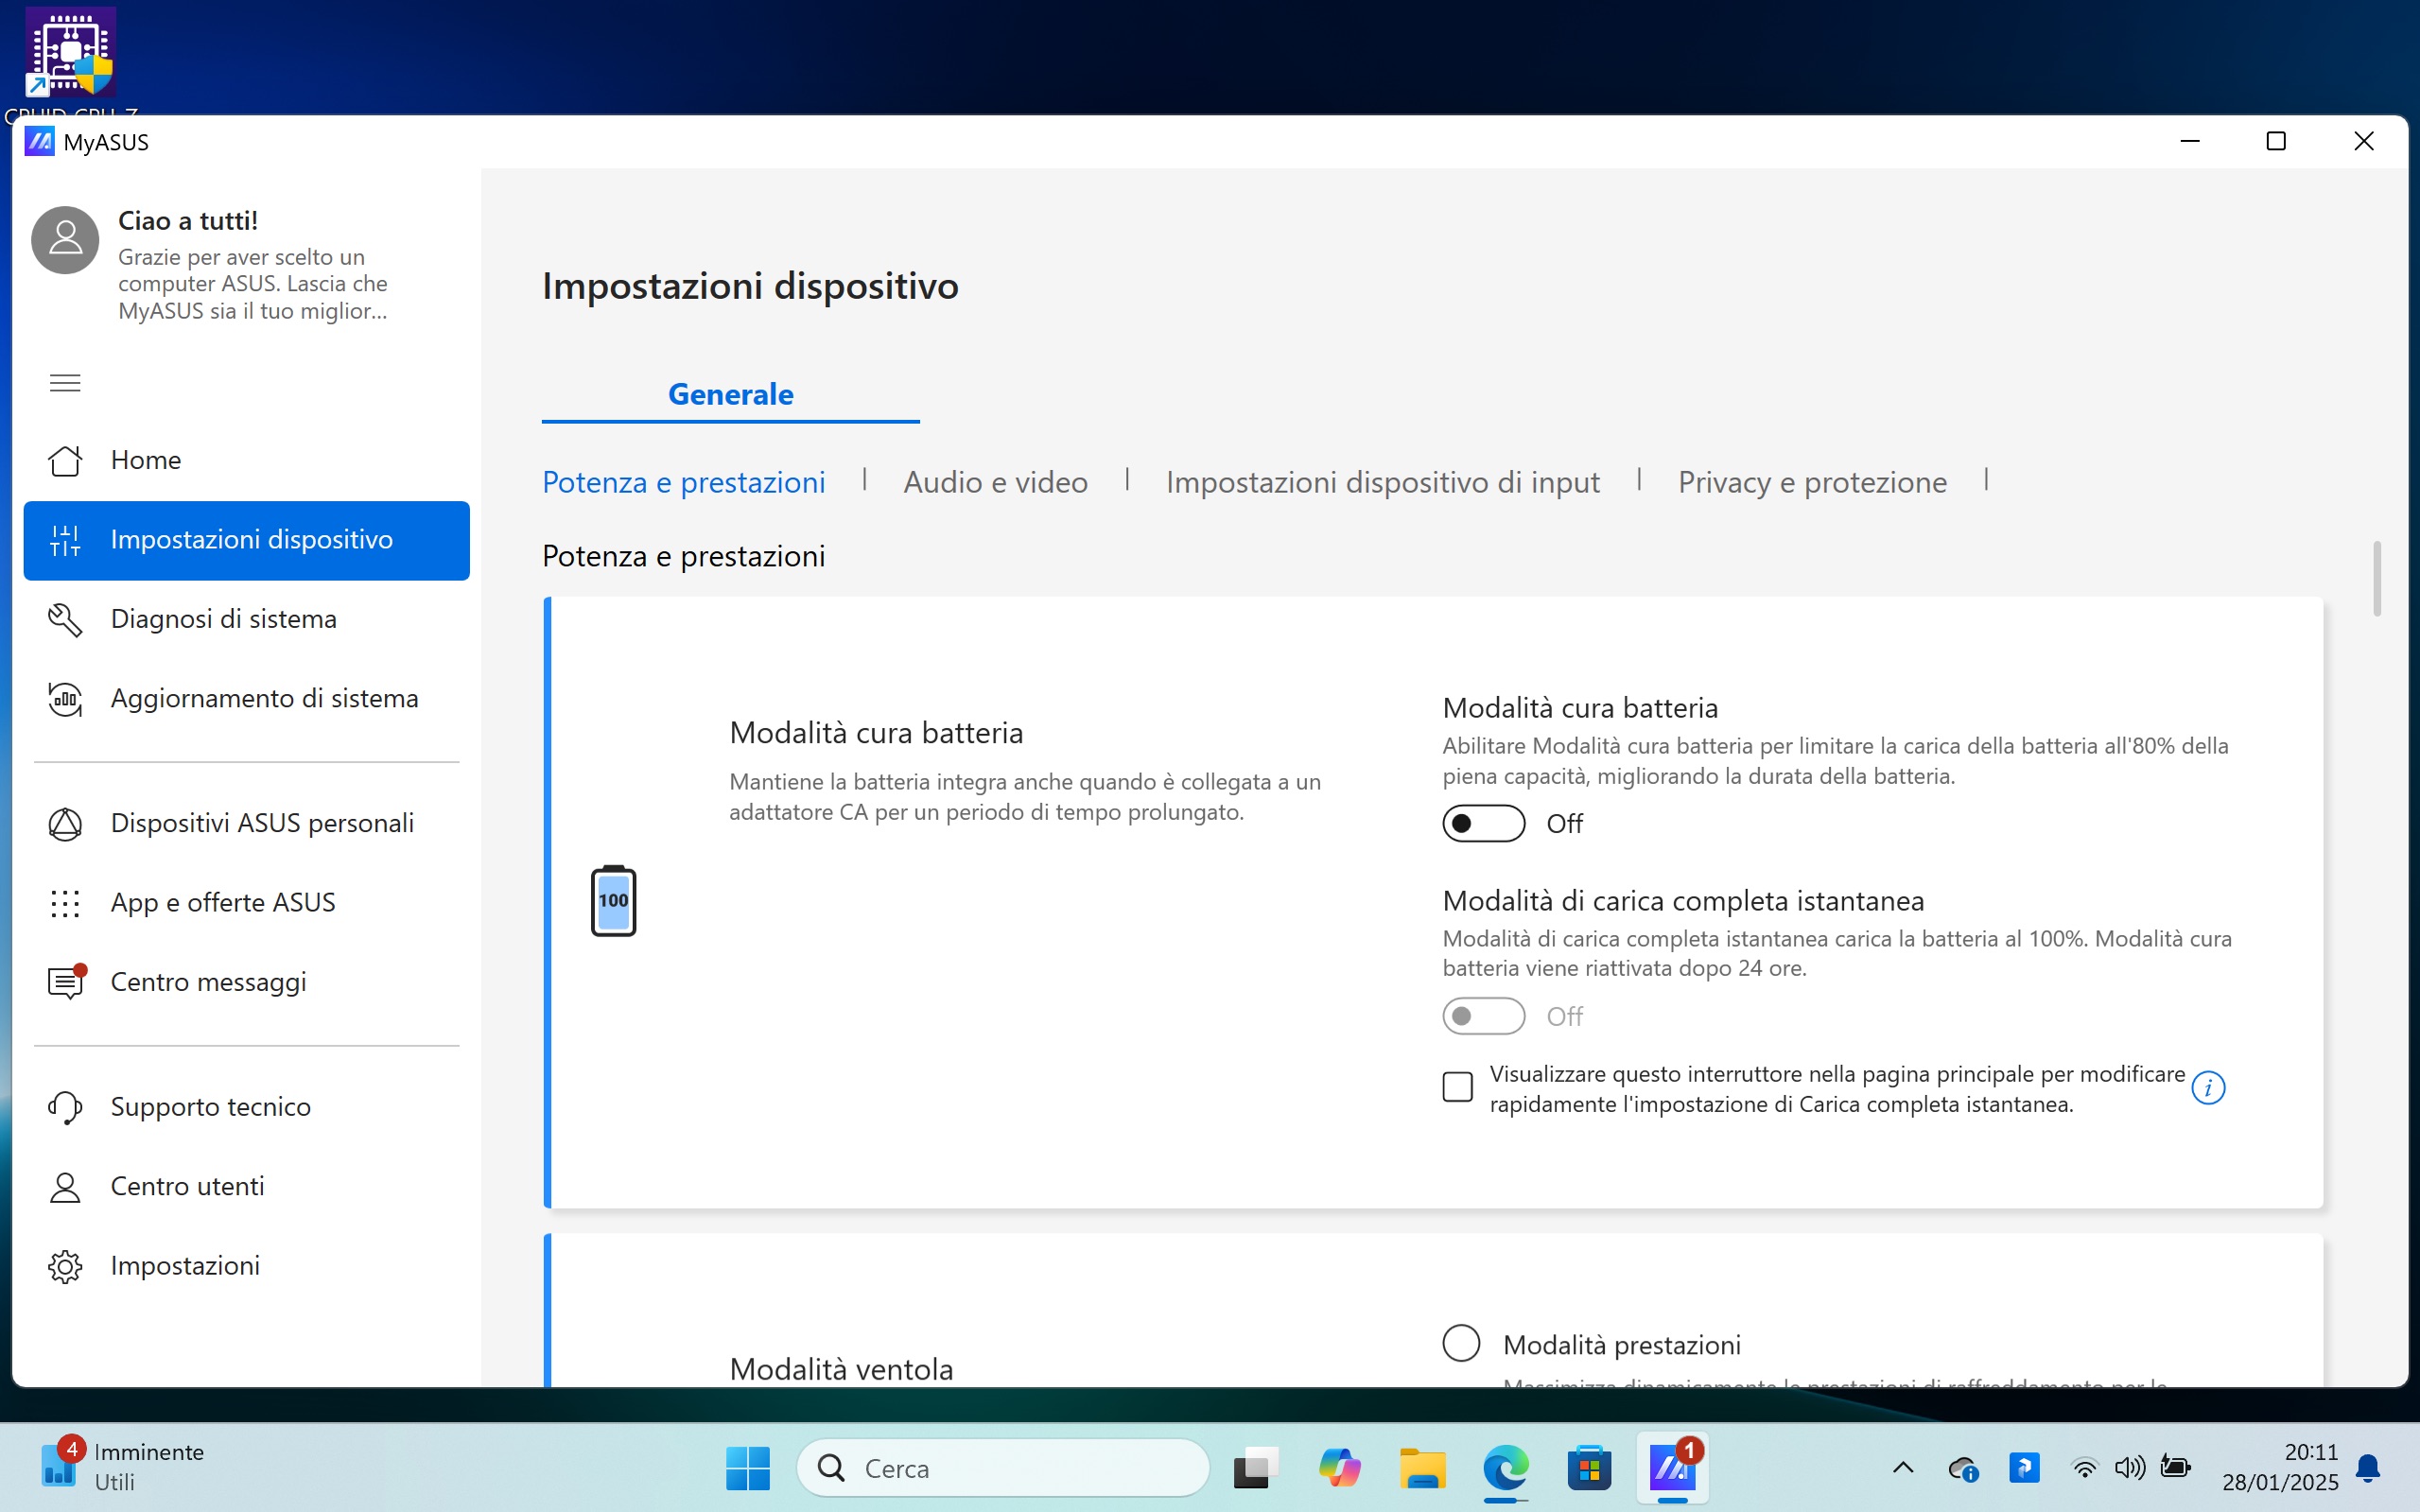The width and height of the screenshot is (2420, 1512).
Task: Switch to the Generale tab
Action: click(x=730, y=395)
